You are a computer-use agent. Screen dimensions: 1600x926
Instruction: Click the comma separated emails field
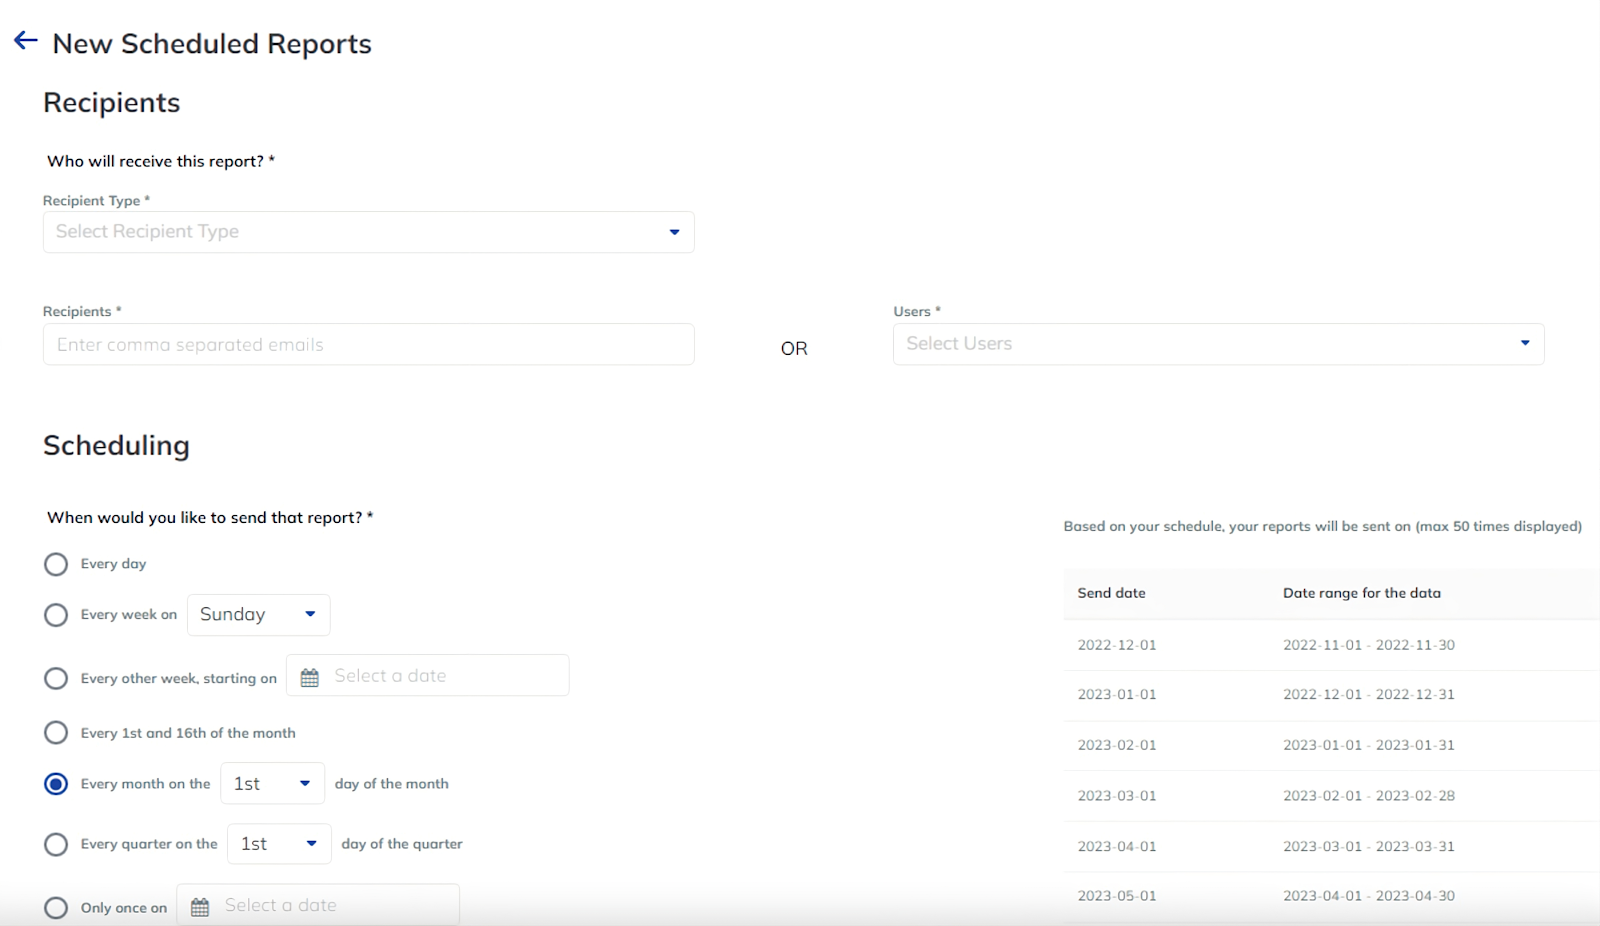pos(368,344)
